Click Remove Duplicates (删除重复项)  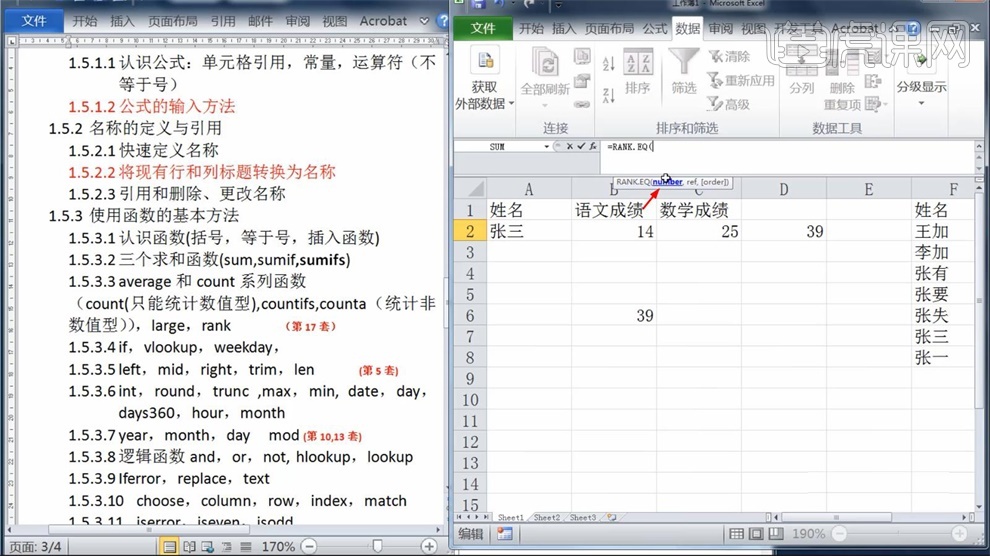point(842,80)
